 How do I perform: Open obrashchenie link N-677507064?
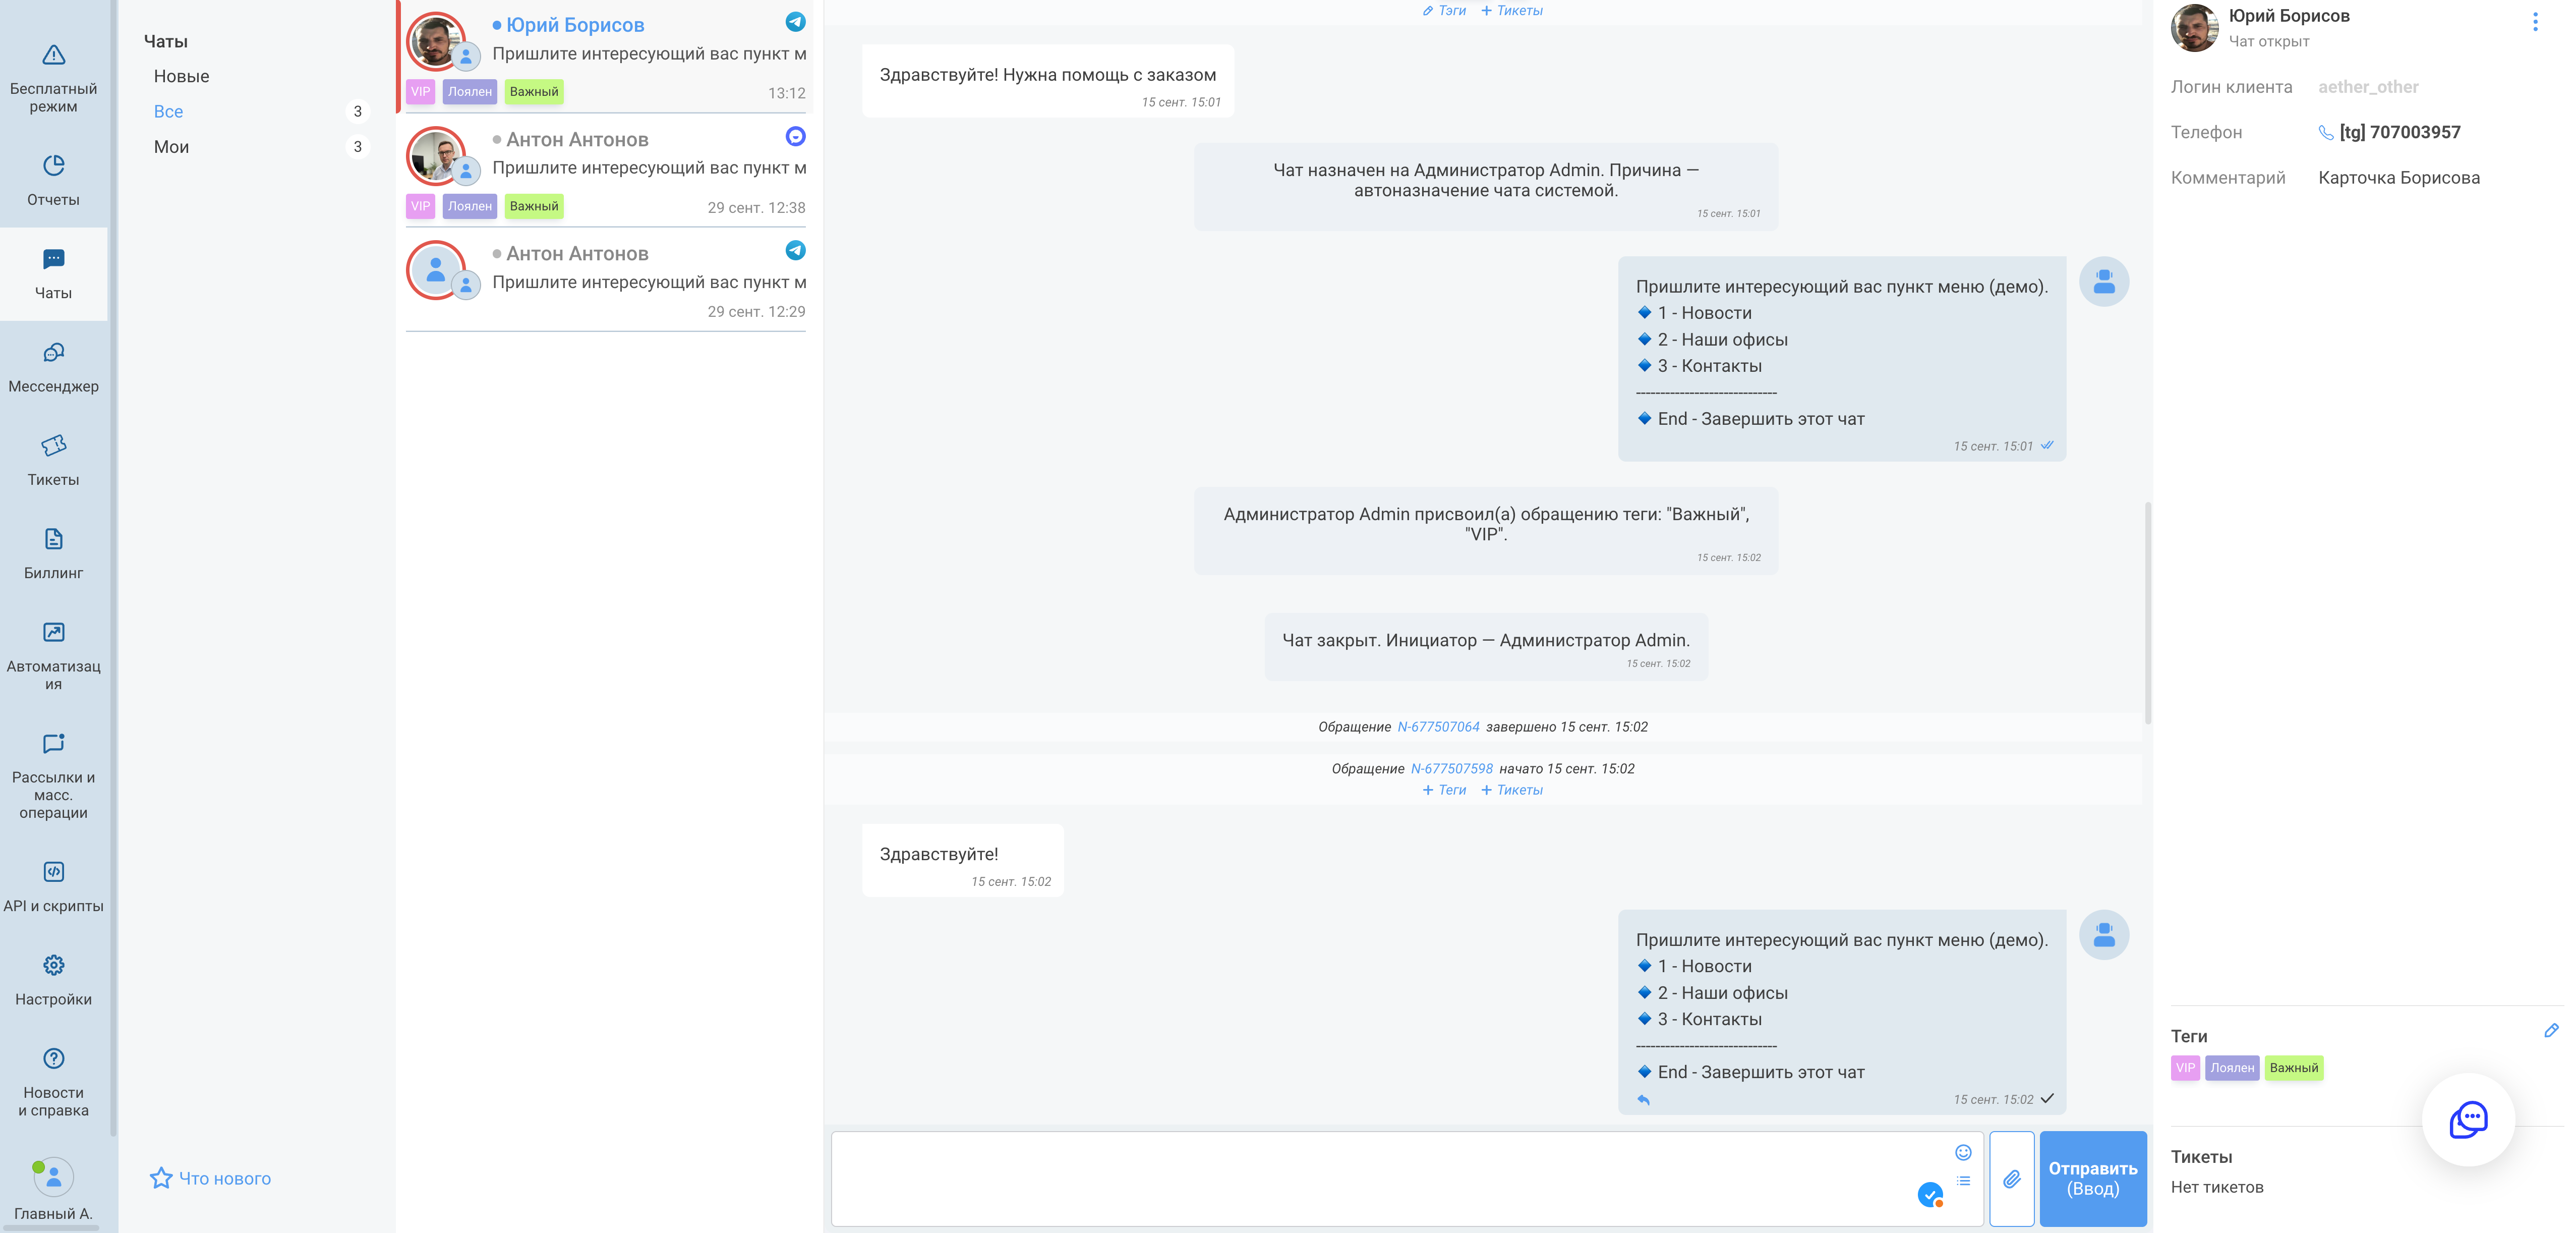(x=1440, y=727)
